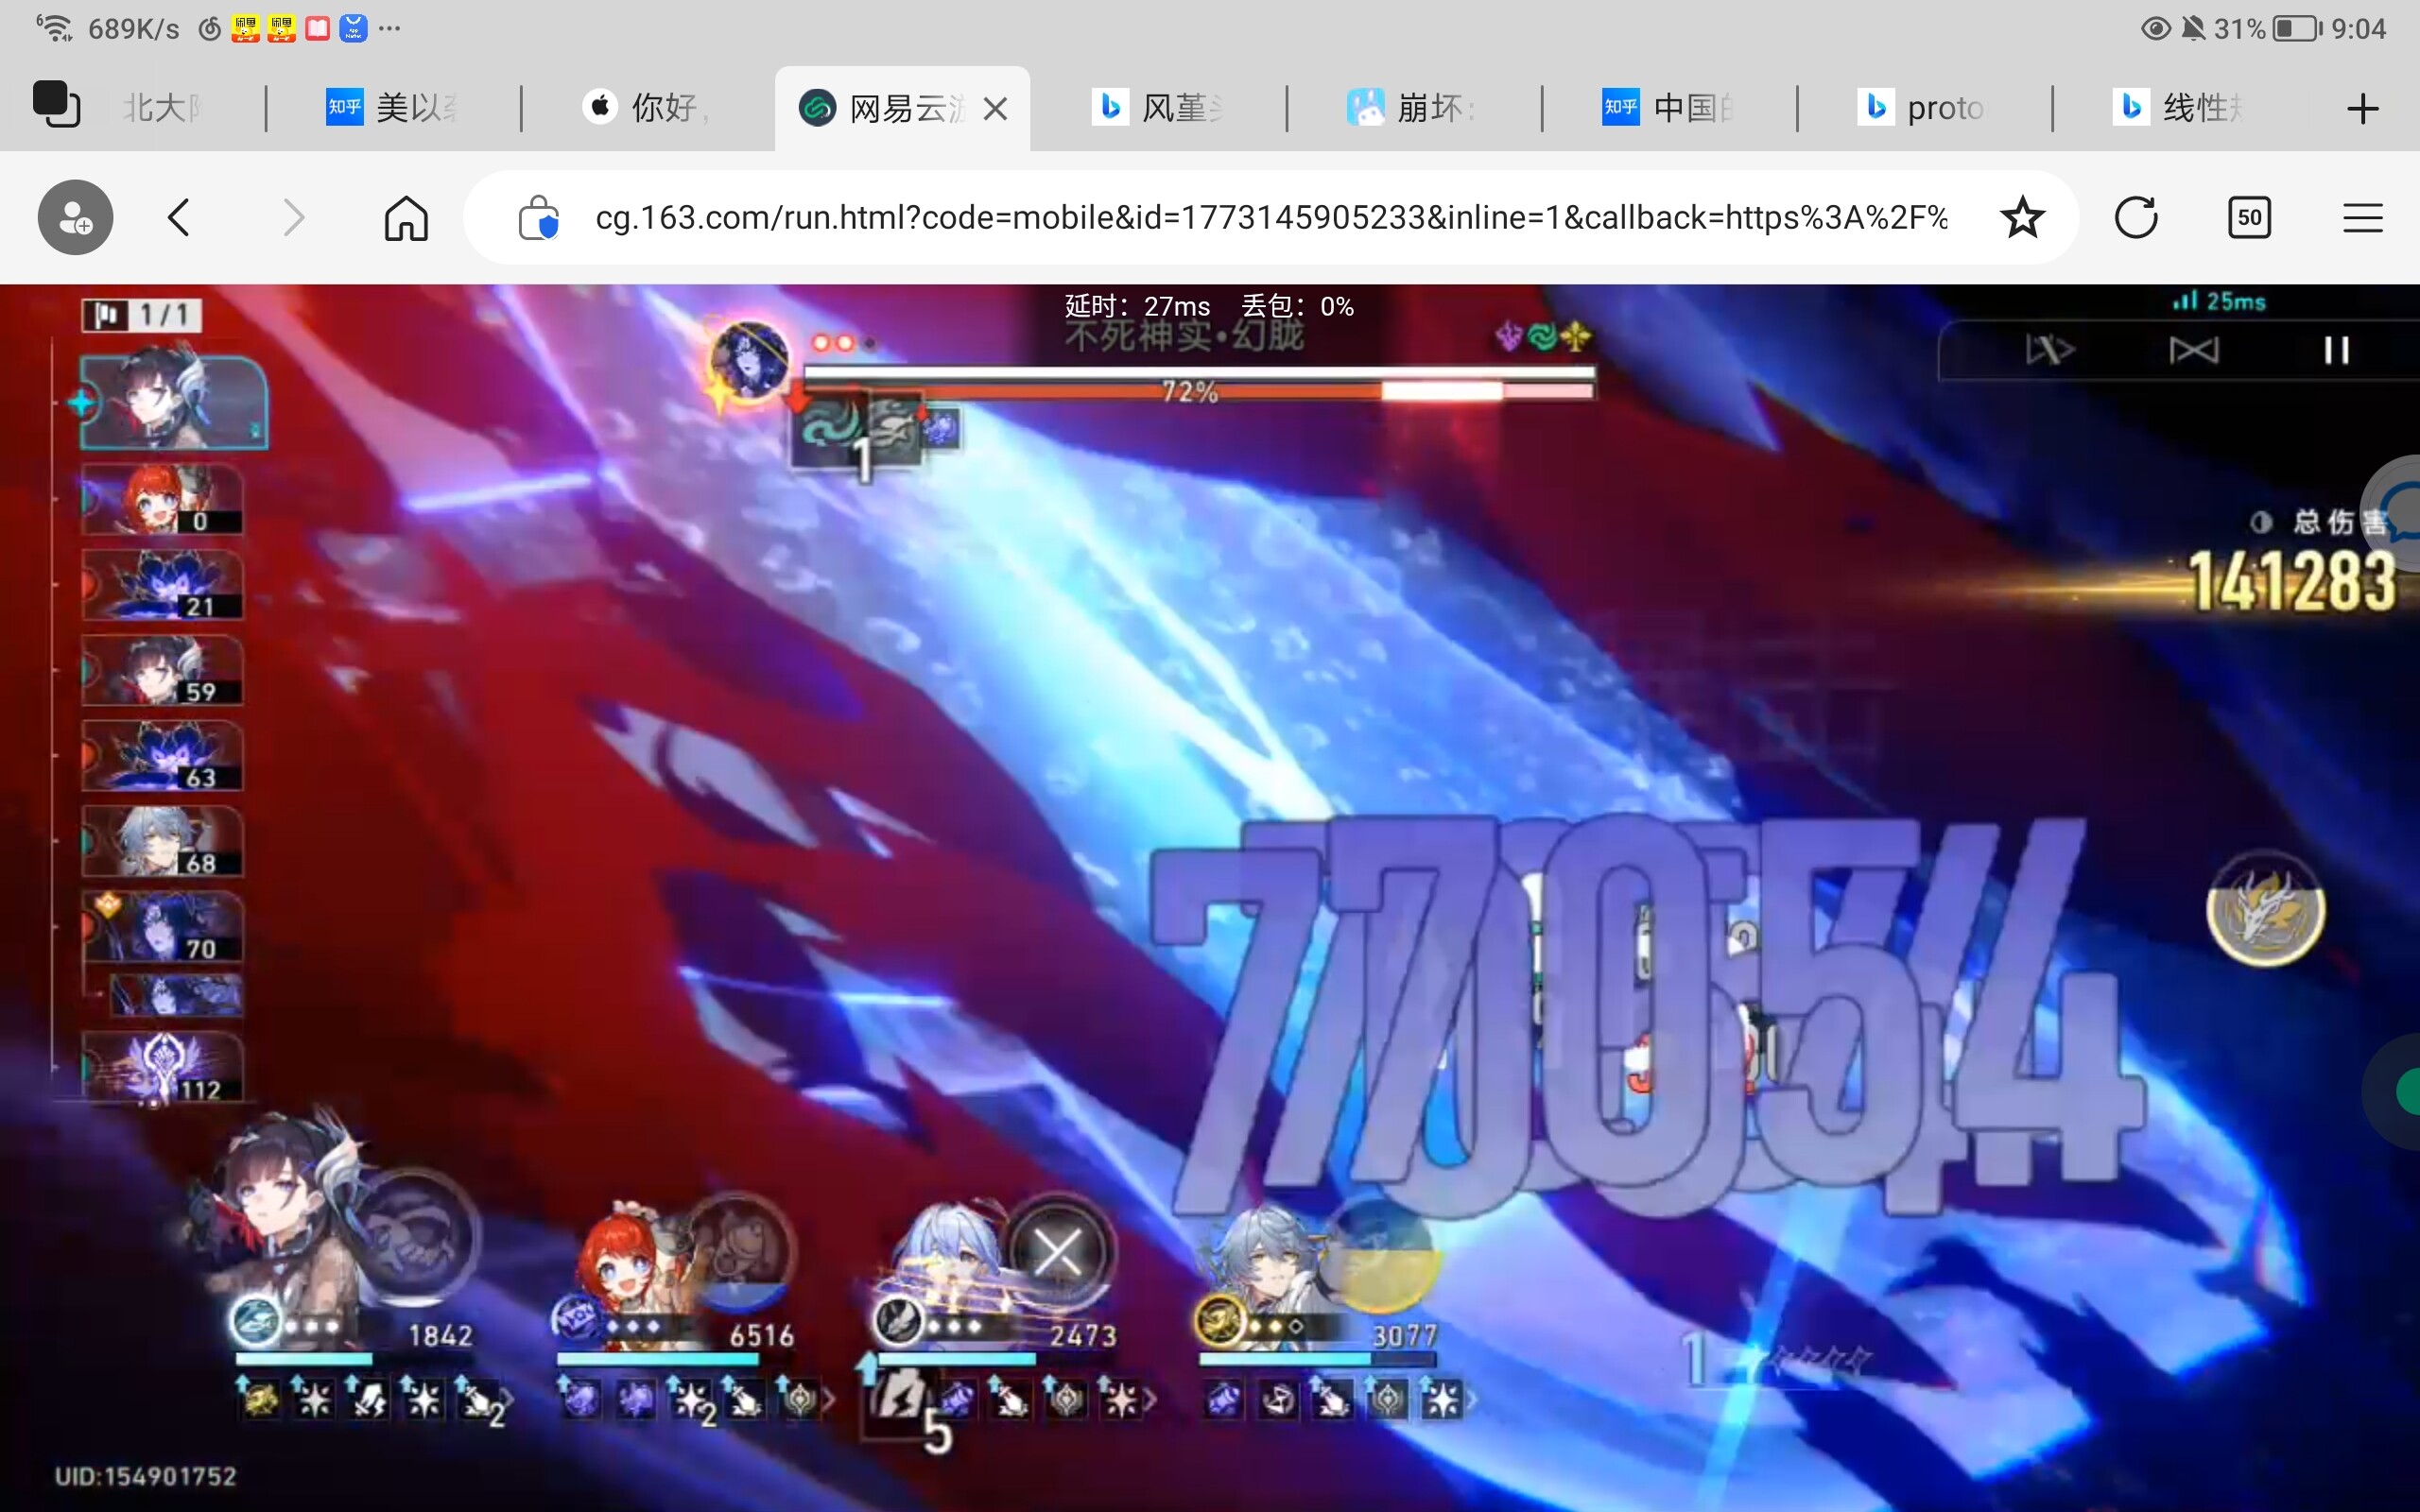Navigate back with the left arrow
The image size is (2420, 1512).
pyautogui.click(x=180, y=217)
